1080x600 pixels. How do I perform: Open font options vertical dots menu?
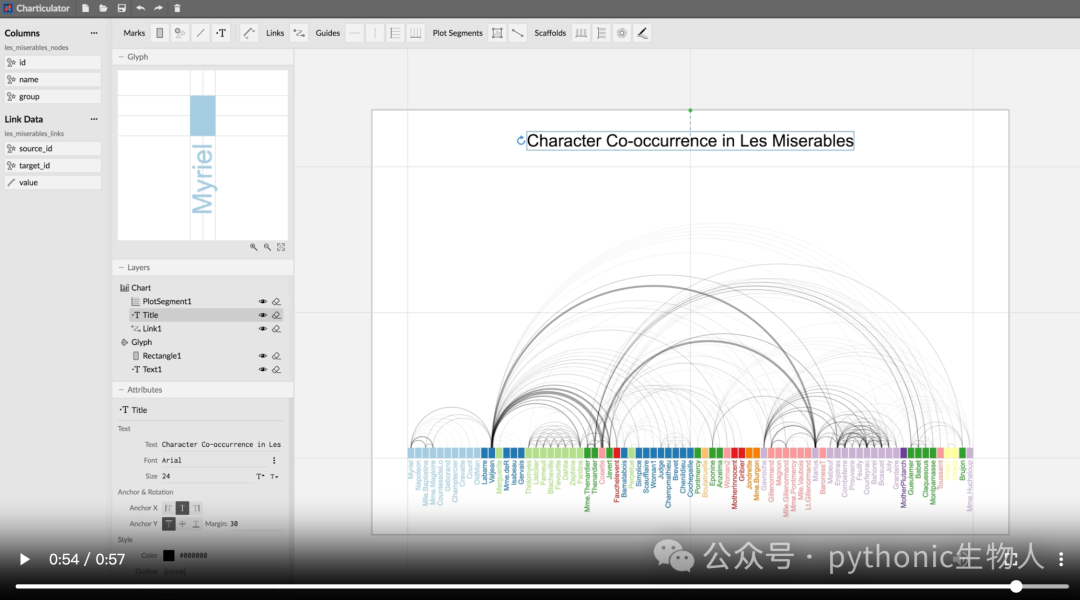(x=274, y=460)
